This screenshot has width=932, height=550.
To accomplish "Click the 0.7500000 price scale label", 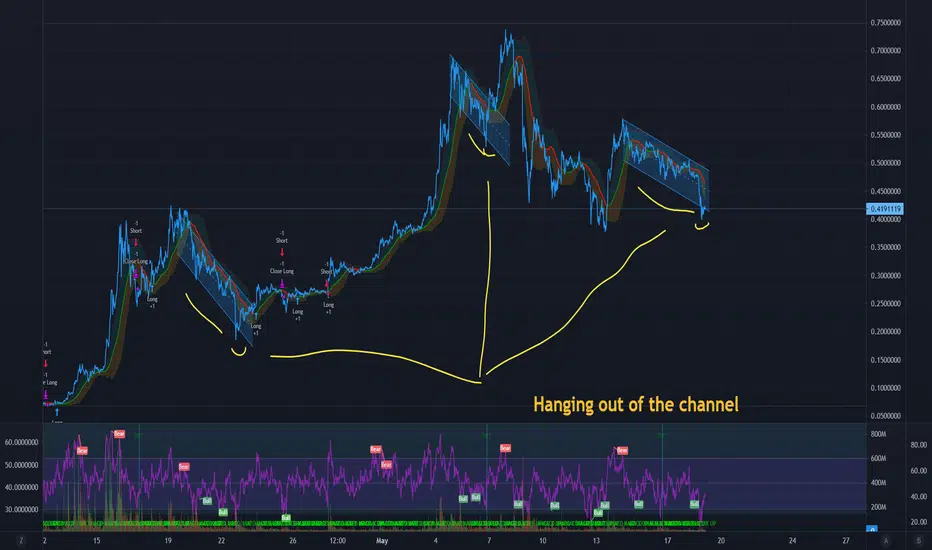I will (885, 23).
